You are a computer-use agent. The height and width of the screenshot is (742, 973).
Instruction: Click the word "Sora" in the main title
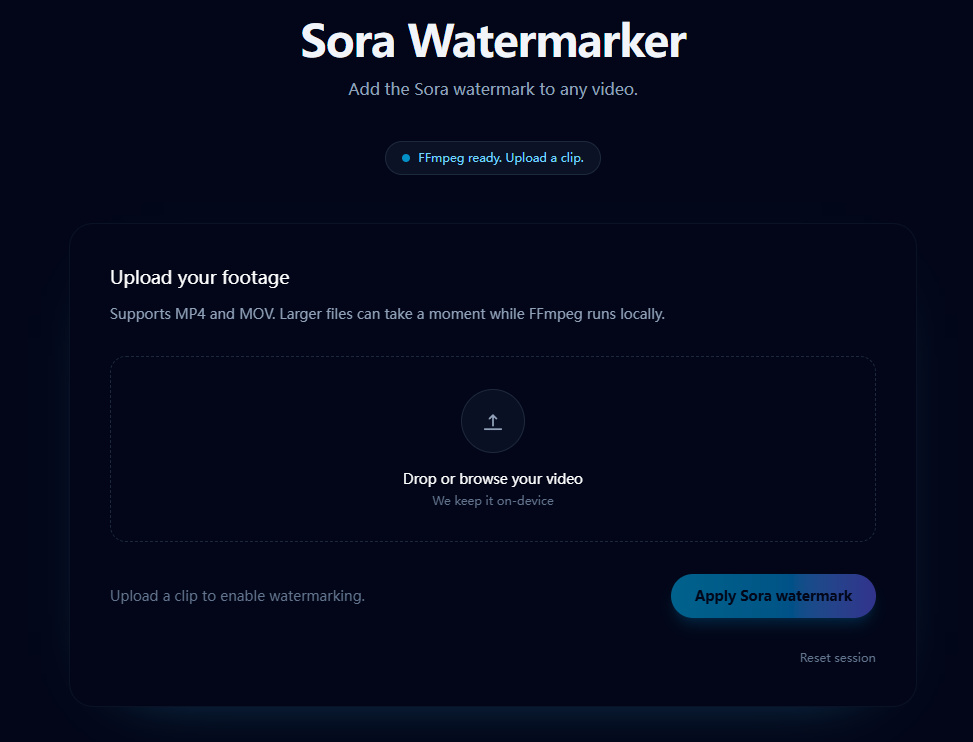click(349, 42)
